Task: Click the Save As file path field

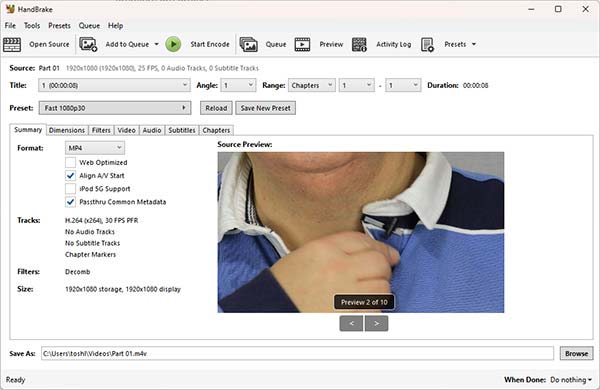Action: pos(297,353)
